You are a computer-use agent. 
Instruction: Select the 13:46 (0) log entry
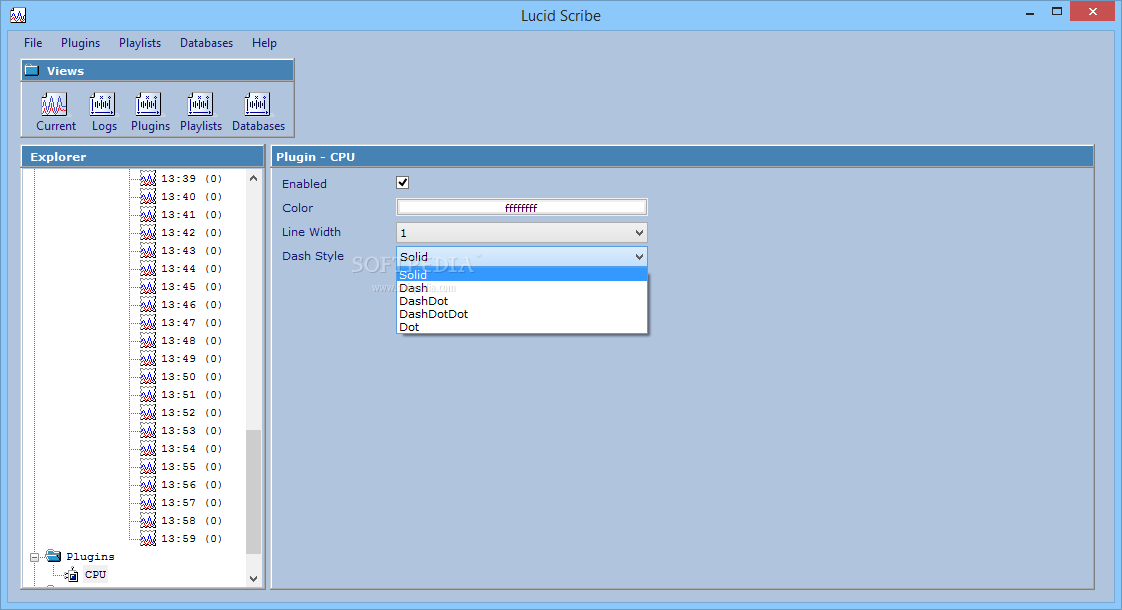[x=191, y=304]
